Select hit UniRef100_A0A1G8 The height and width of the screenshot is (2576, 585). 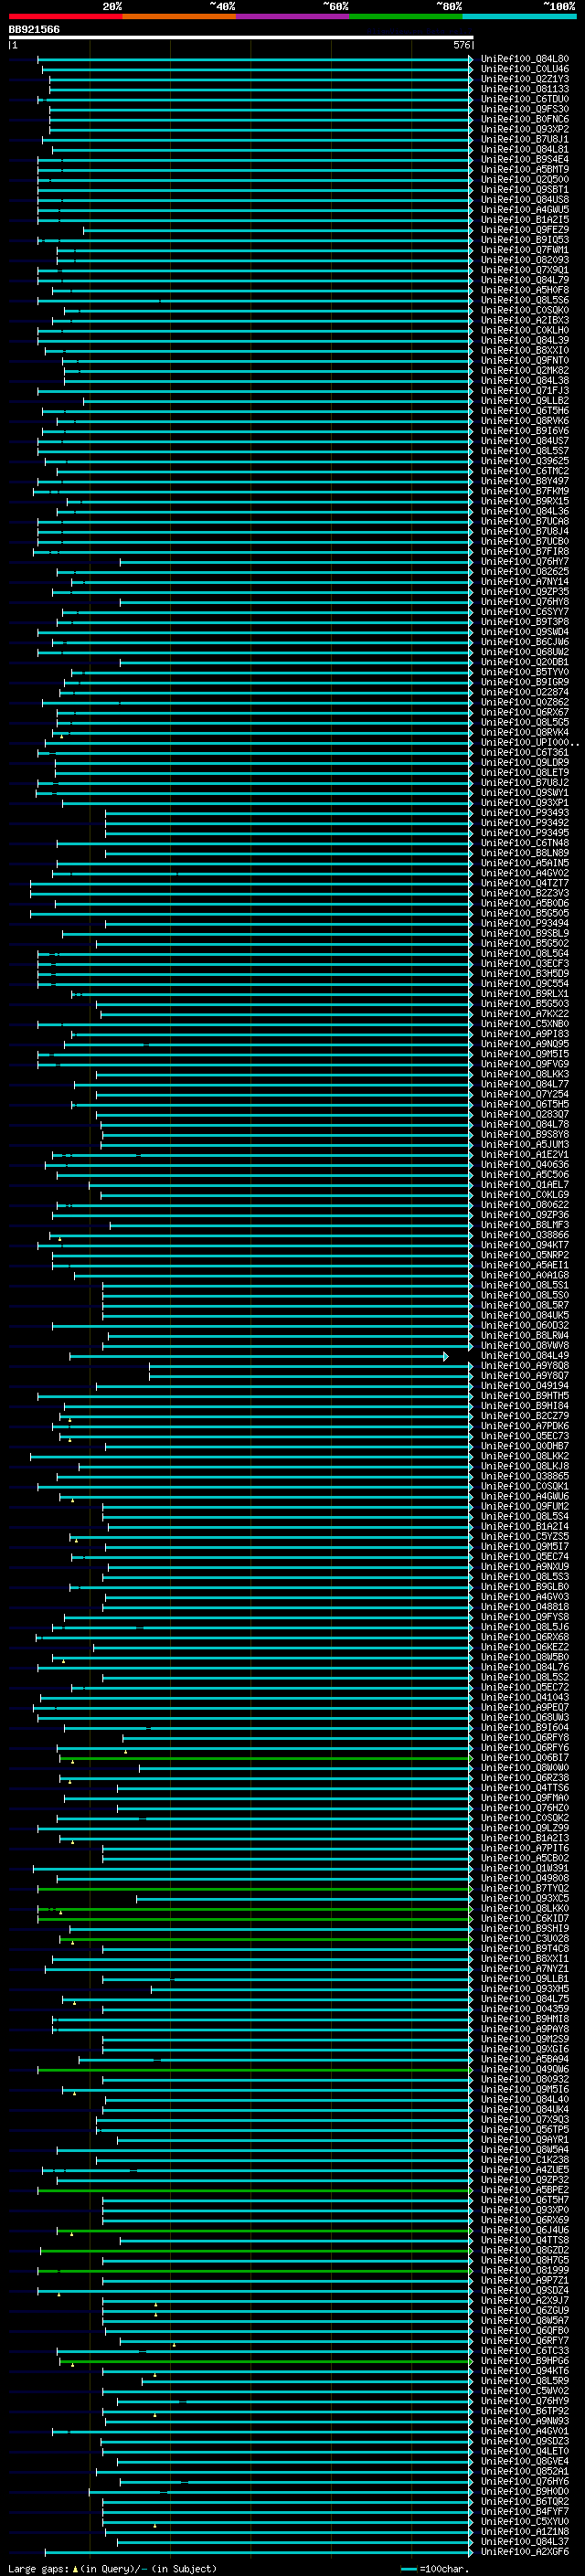coord(525,1275)
